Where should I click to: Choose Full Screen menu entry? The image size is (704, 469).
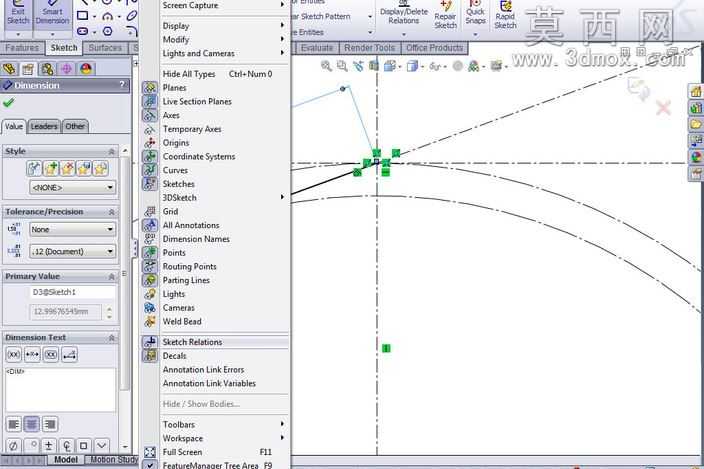(215, 452)
